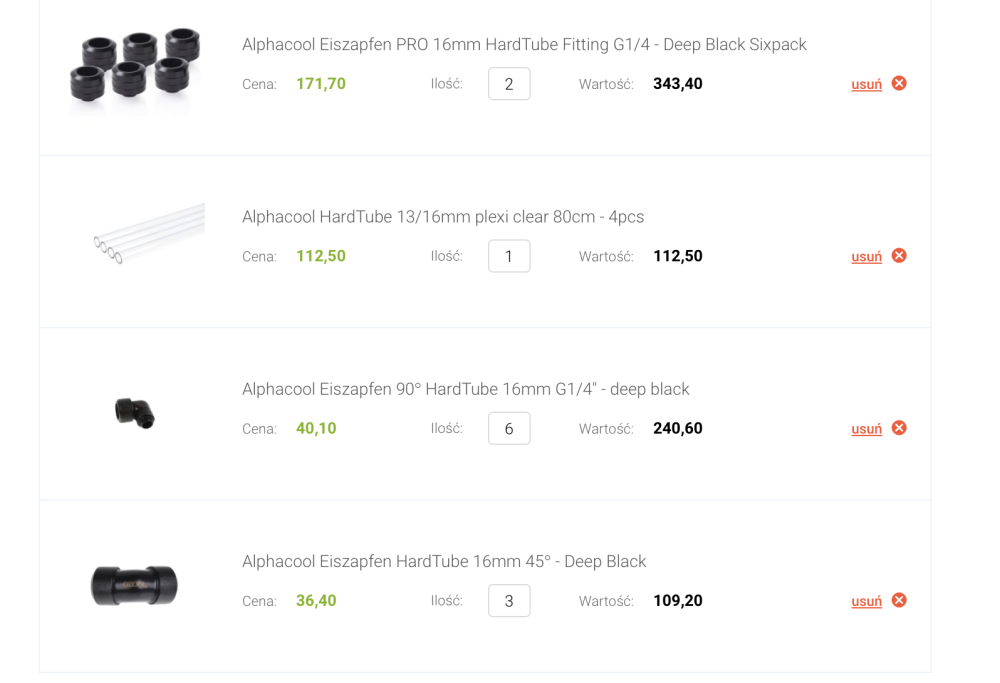1000x683 pixels.
Task: Open "Eiszapfen HardTube 16mm 45°" product page
Action: click(x=444, y=562)
